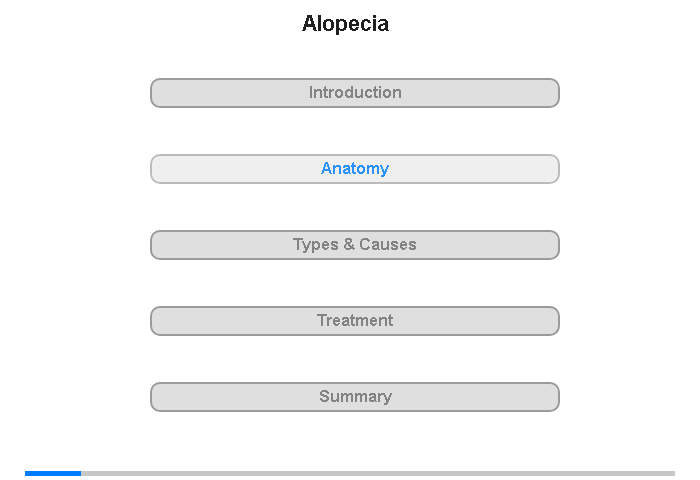The height and width of the screenshot is (480, 700).
Task: Pick the Summary menu entry
Action: coord(355,397)
